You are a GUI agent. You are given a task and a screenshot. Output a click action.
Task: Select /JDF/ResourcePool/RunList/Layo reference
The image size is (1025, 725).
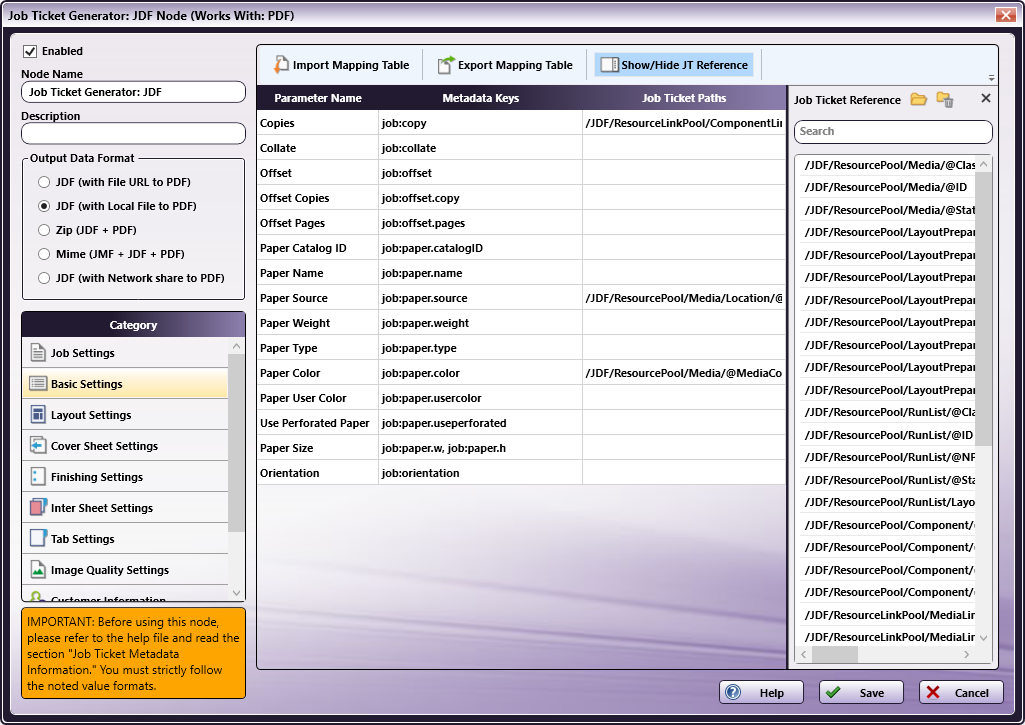[x=886, y=502]
